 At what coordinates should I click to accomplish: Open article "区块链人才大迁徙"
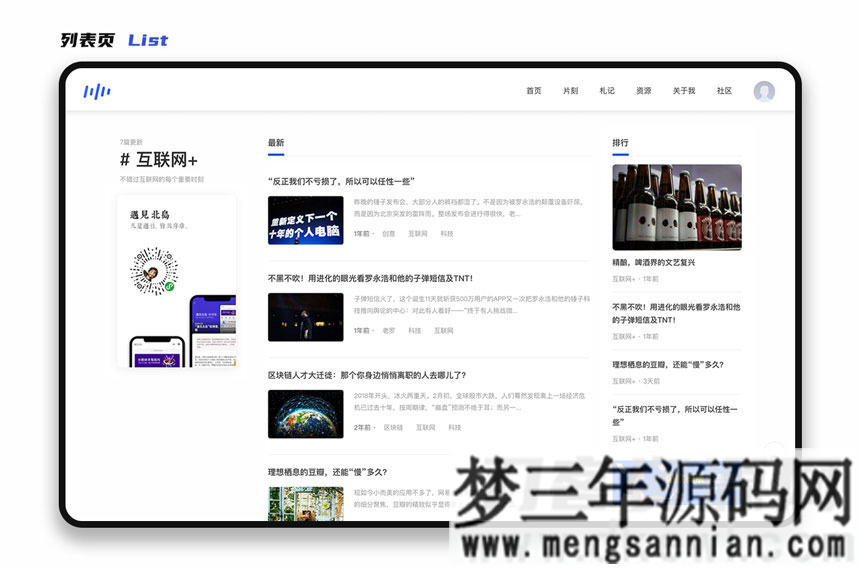pos(367,375)
